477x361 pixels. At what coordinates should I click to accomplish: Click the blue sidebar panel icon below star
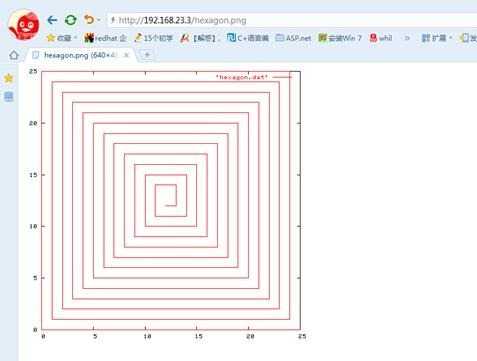(9, 97)
